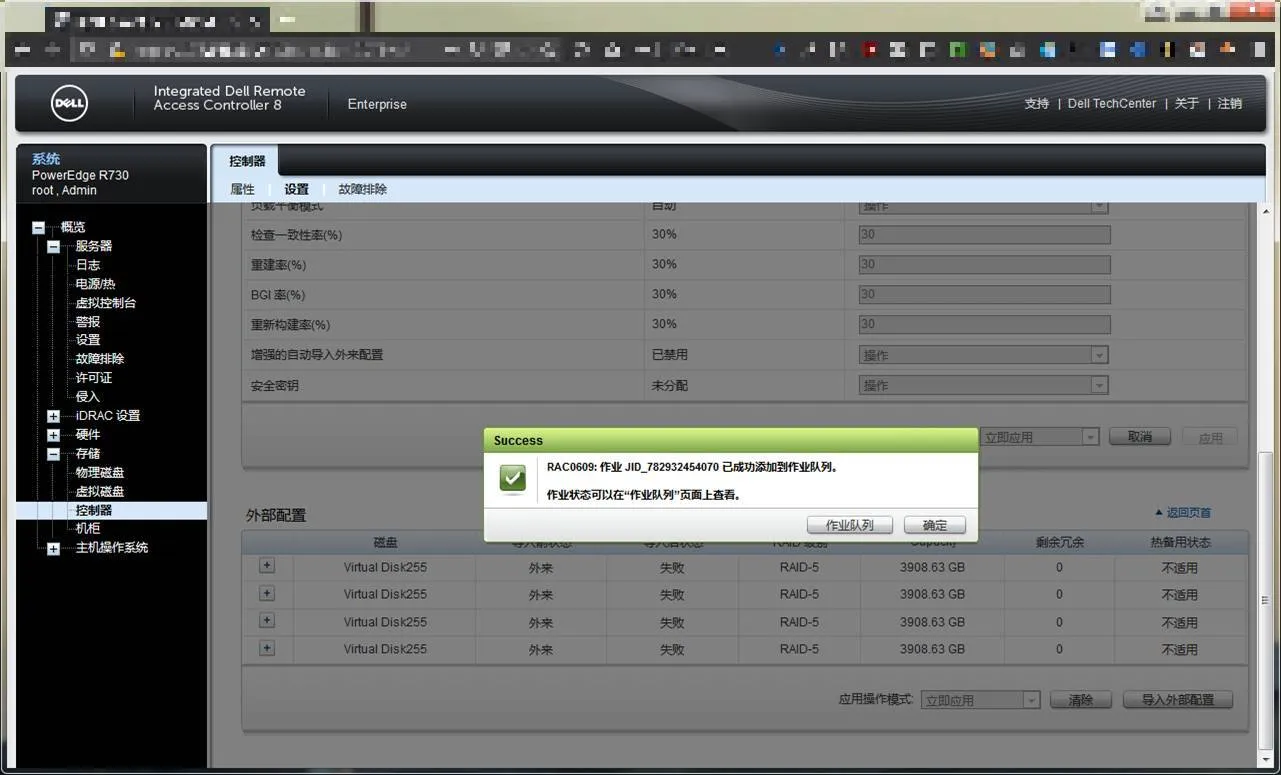Click the BGI 率 input field
The height and width of the screenshot is (775, 1281).
click(x=985, y=295)
